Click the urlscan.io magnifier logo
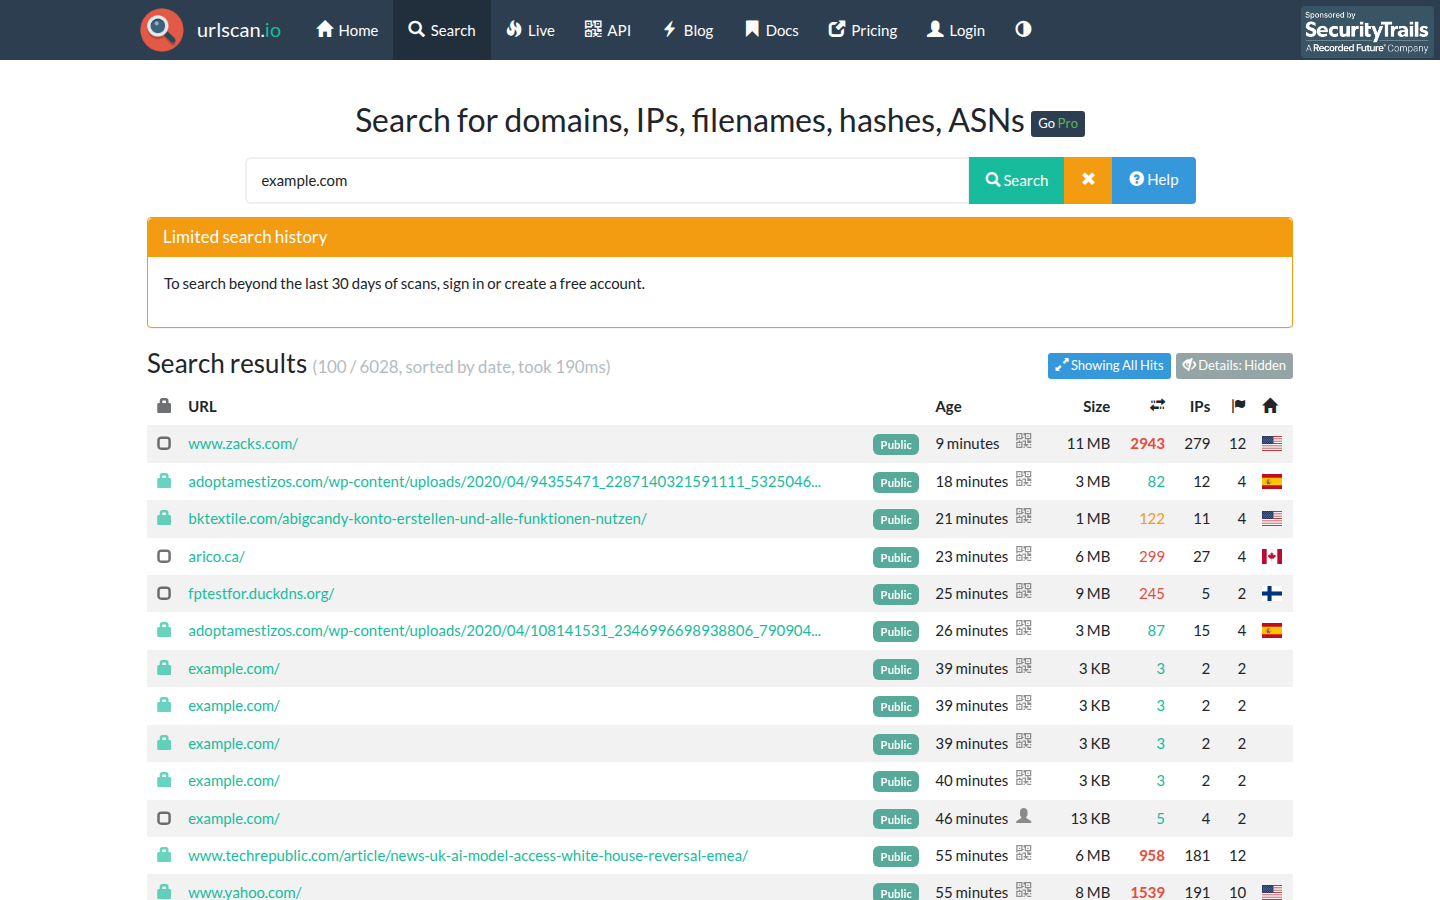This screenshot has height=900, width=1440. pyautogui.click(x=162, y=30)
